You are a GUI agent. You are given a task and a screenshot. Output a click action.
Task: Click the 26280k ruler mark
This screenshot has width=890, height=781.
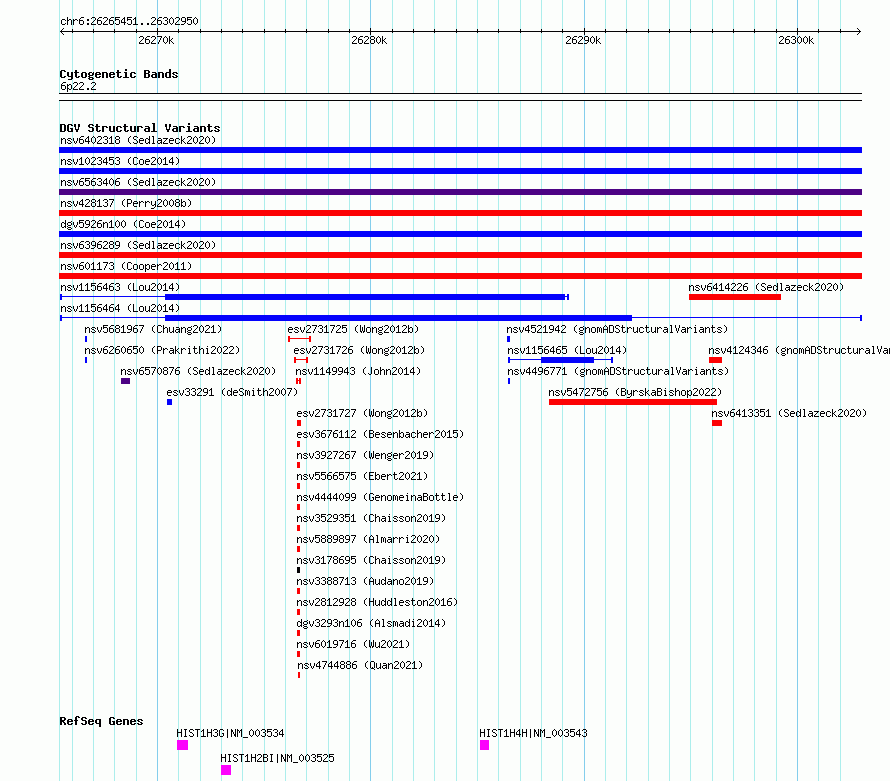point(369,40)
